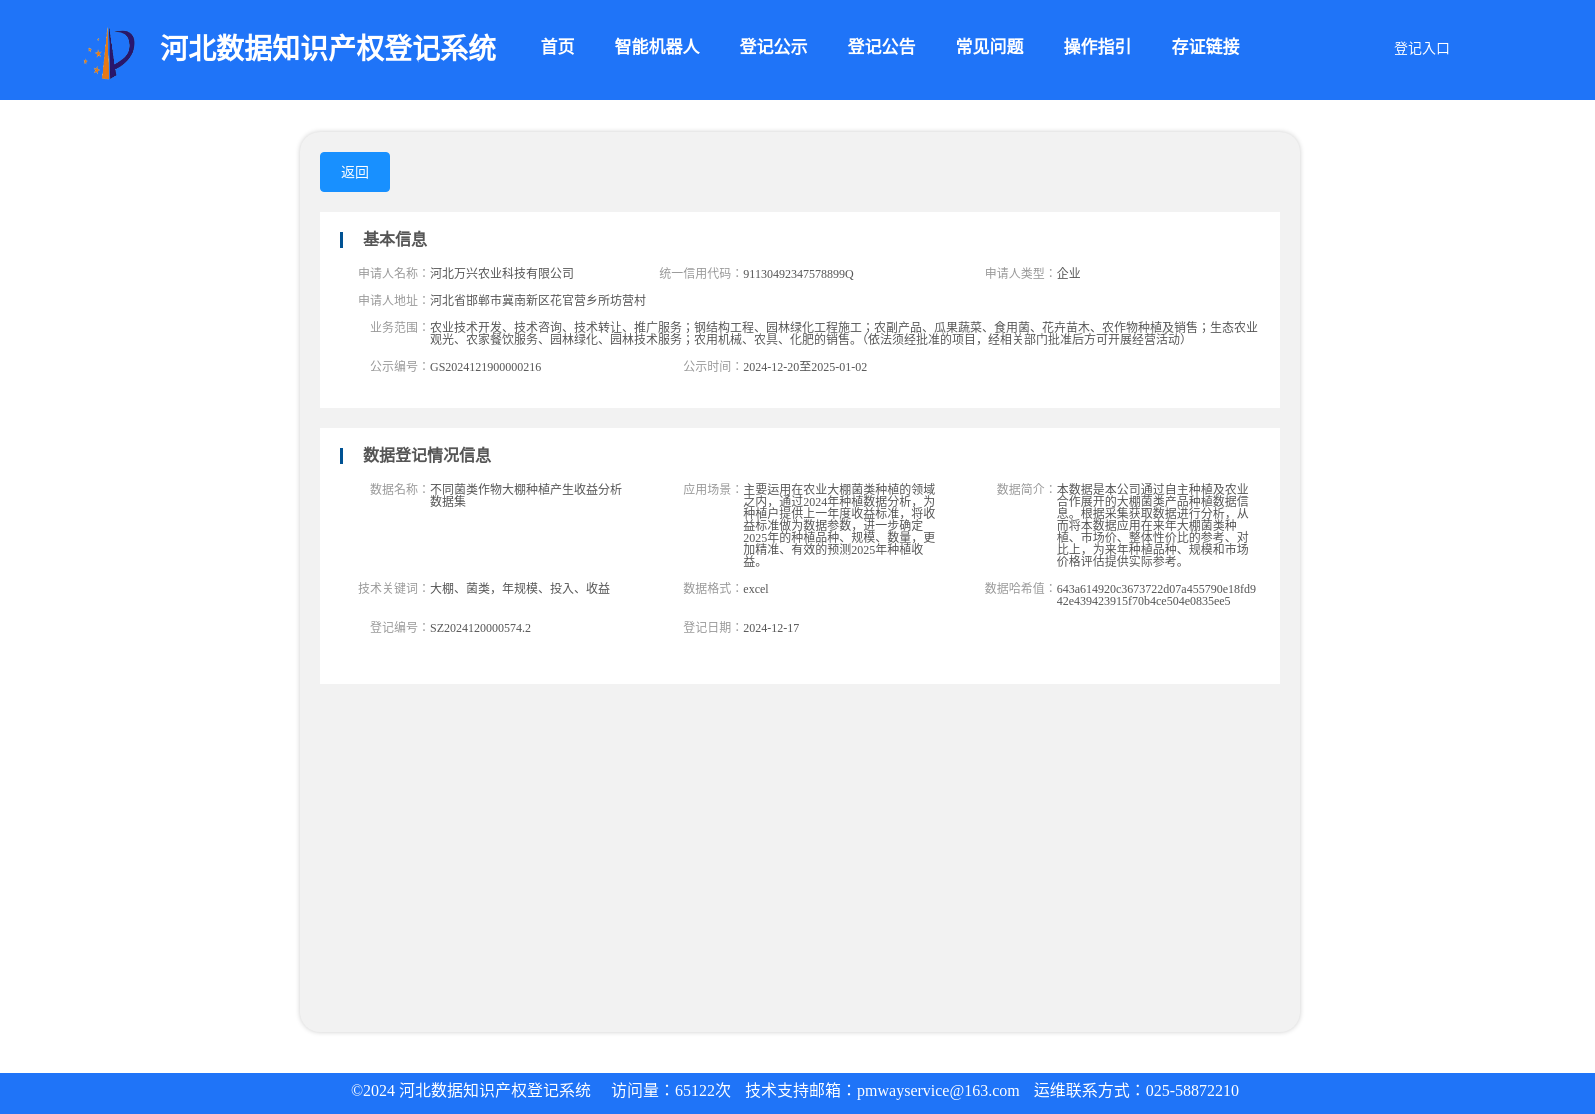Screen dimensions: 1595x1114
Task: Click the footer visit count 65122次
Action: 703,1091
